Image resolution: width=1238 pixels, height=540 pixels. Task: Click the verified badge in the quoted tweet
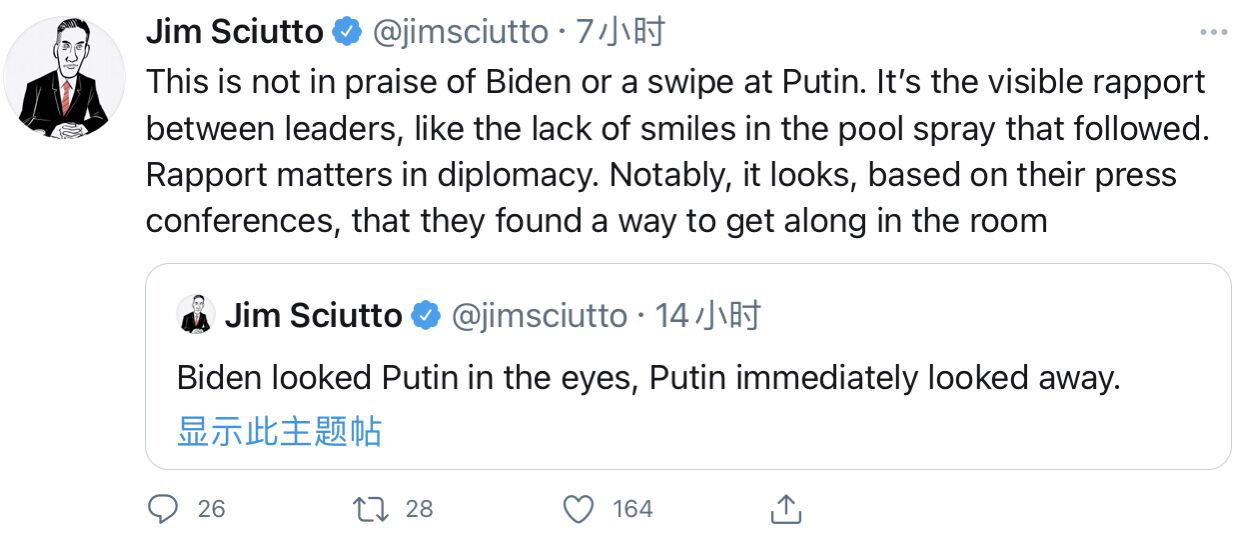427,316
